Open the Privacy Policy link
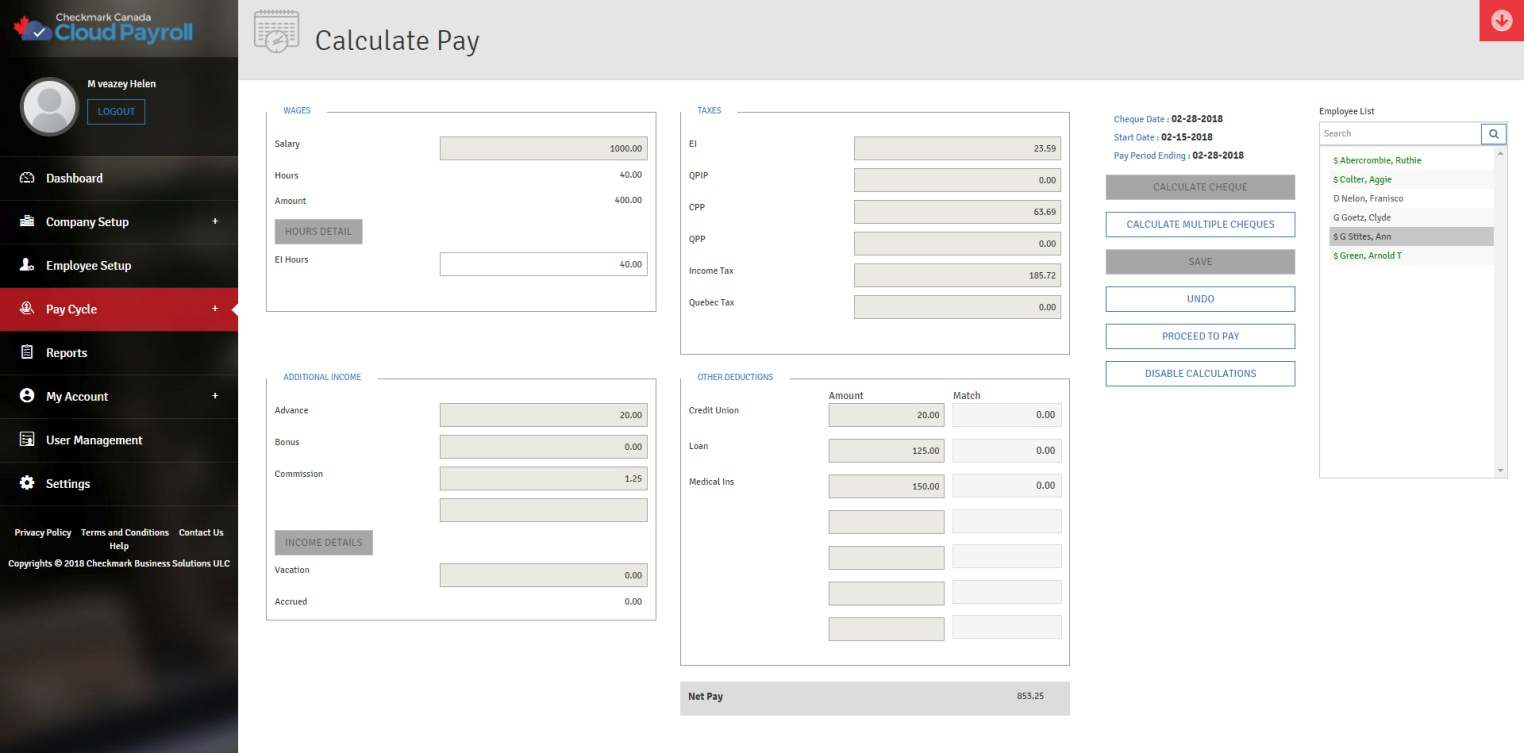 43,533
